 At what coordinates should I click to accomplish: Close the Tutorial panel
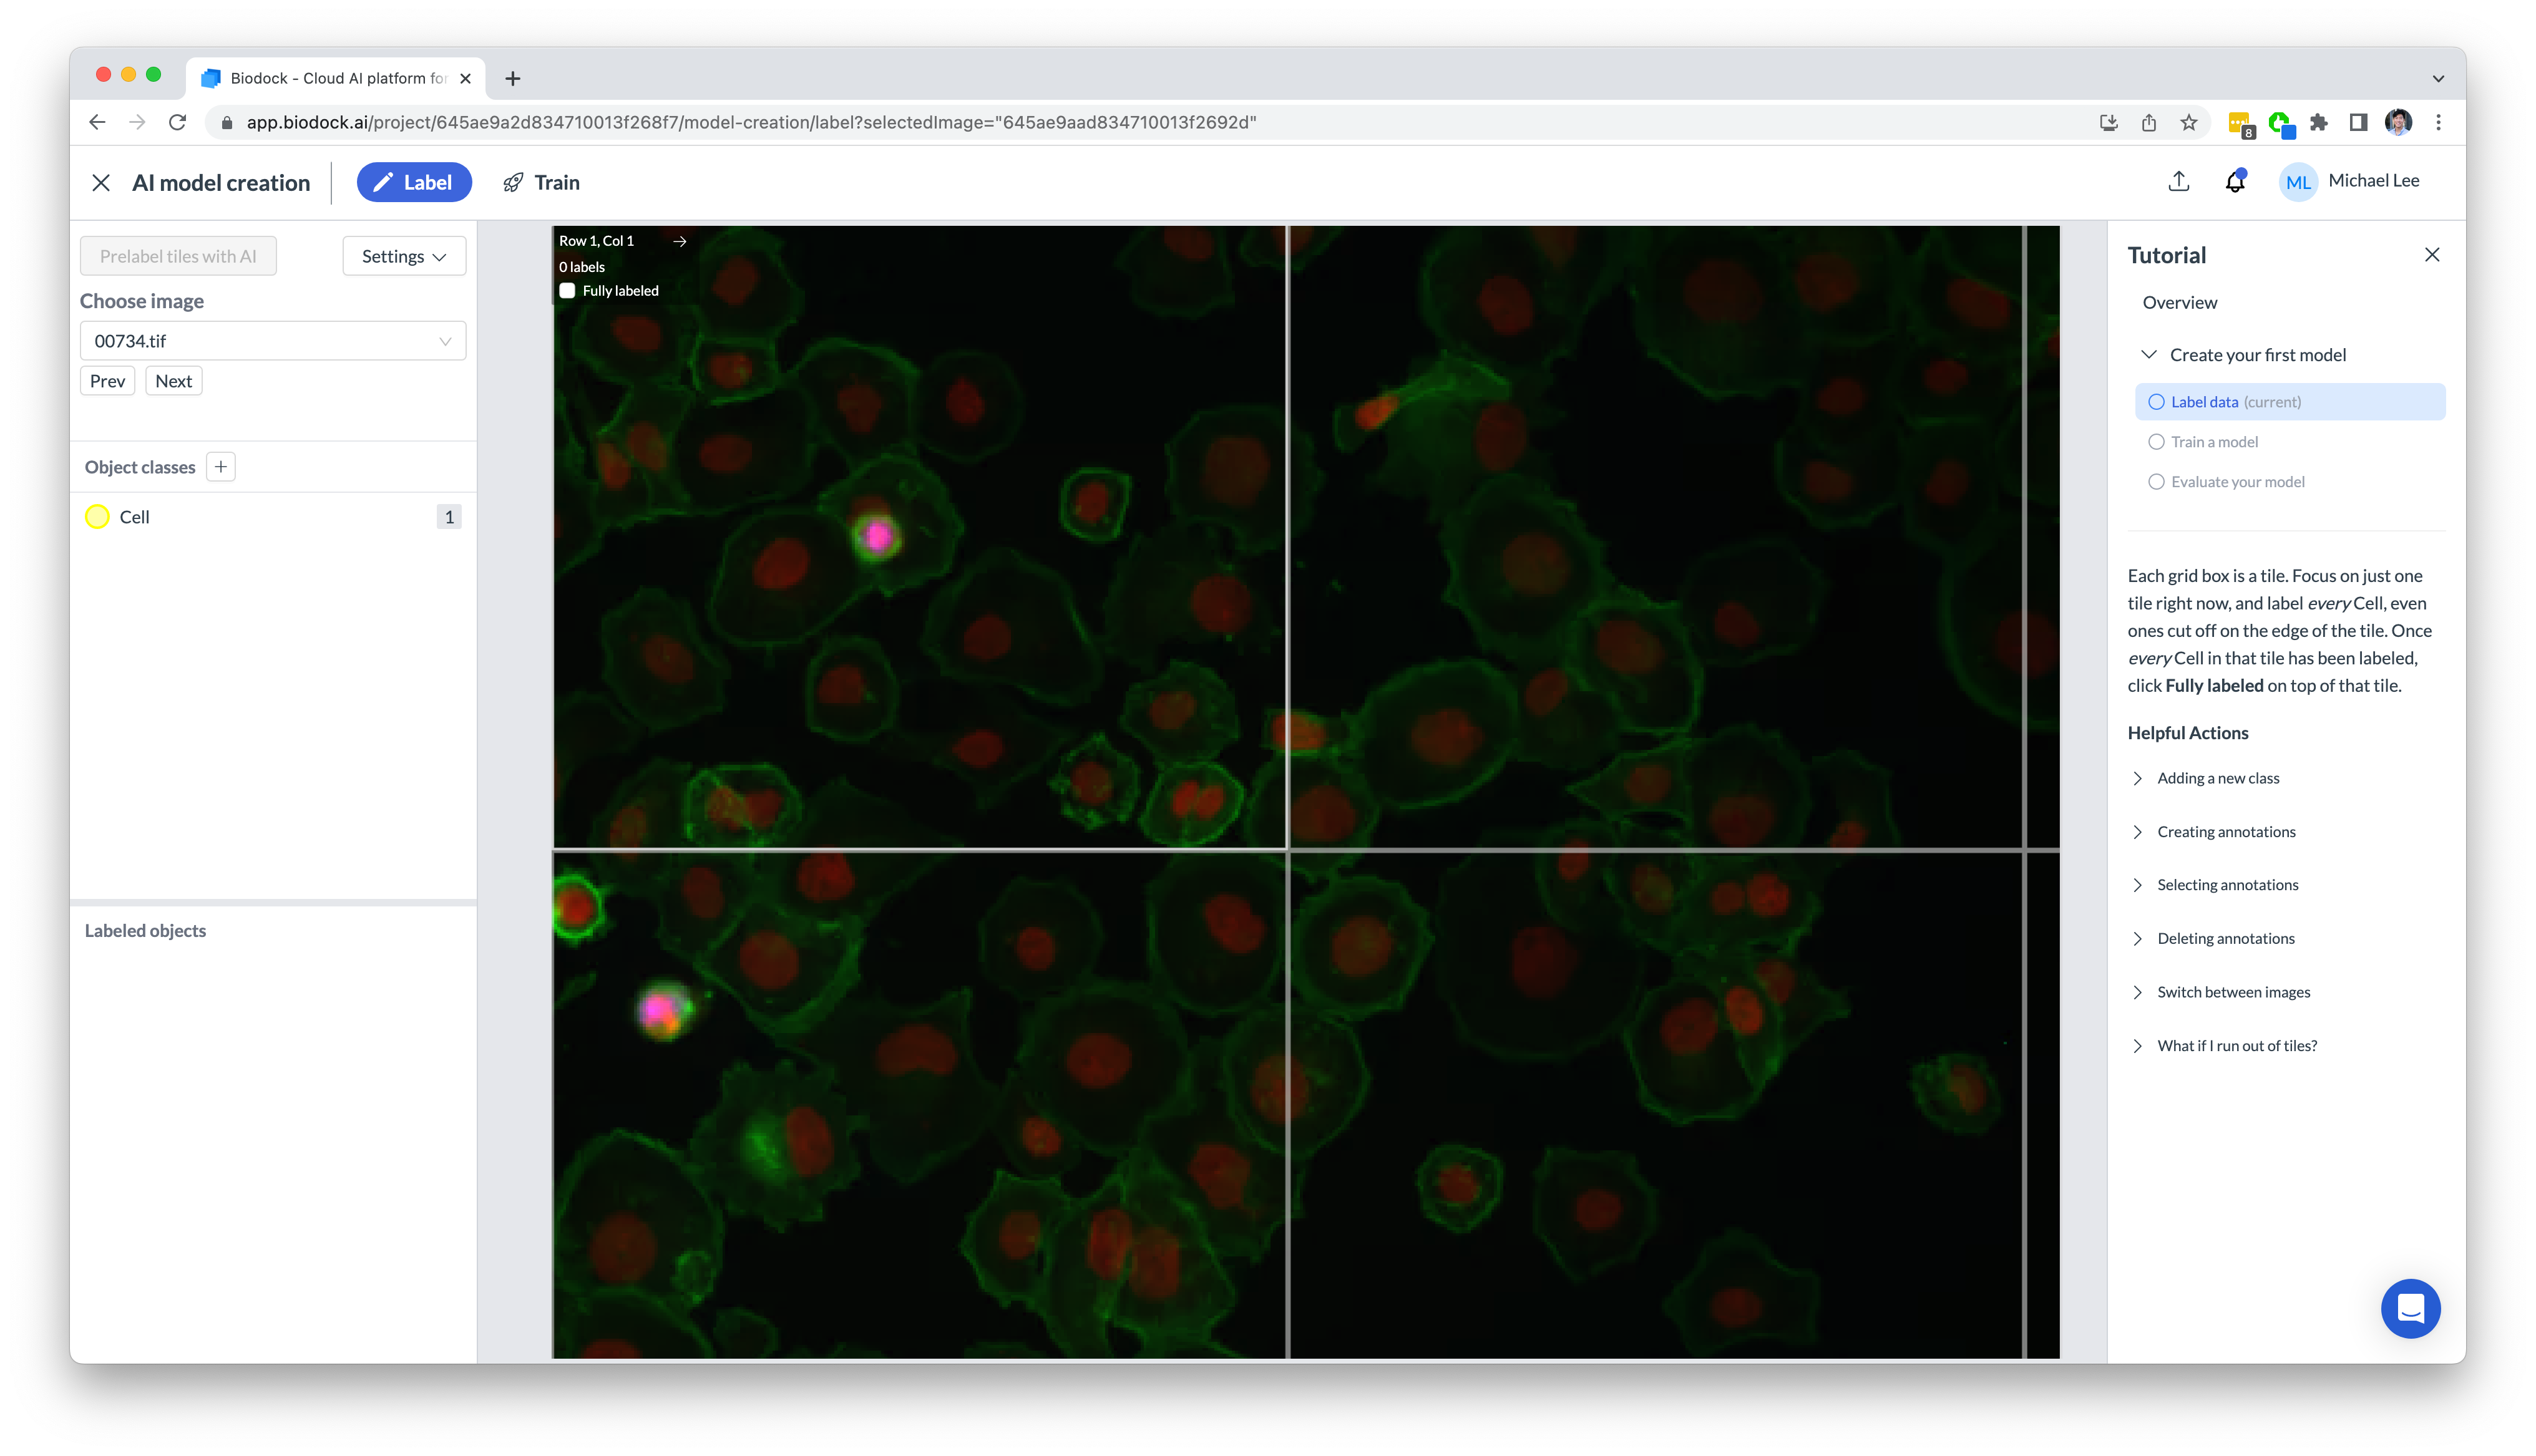pyautogui.click(x=2431, y=255)
